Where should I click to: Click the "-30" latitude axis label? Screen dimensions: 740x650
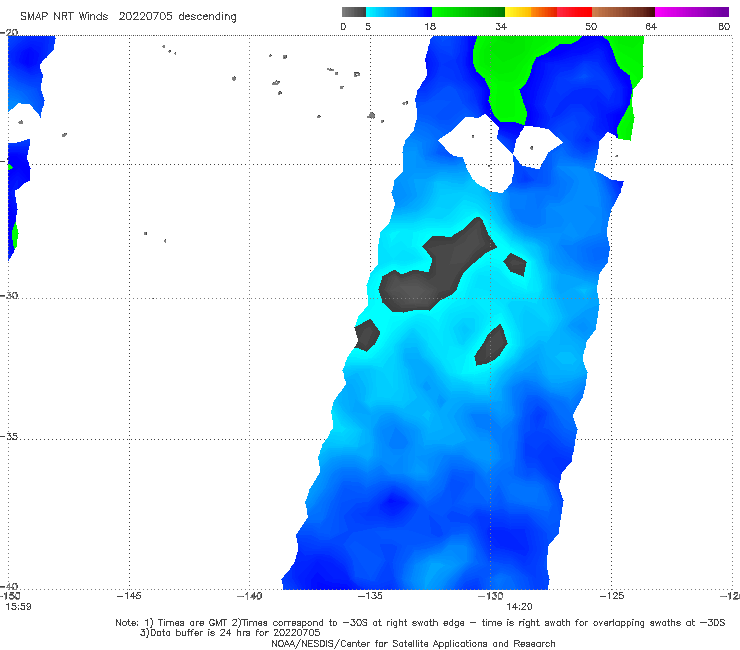[x=9, y=295]
